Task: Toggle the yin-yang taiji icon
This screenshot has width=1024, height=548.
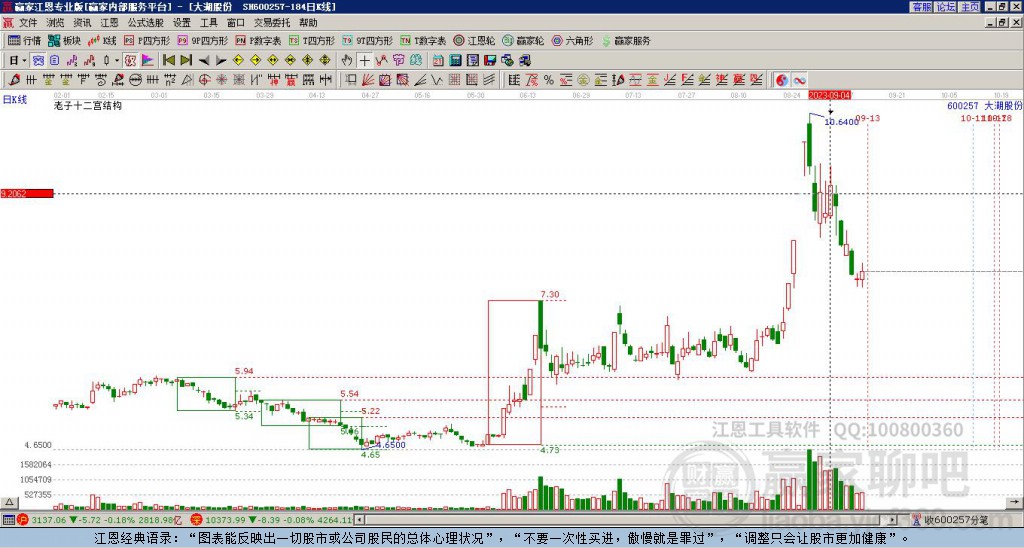Action: click(x=782, y=80)
